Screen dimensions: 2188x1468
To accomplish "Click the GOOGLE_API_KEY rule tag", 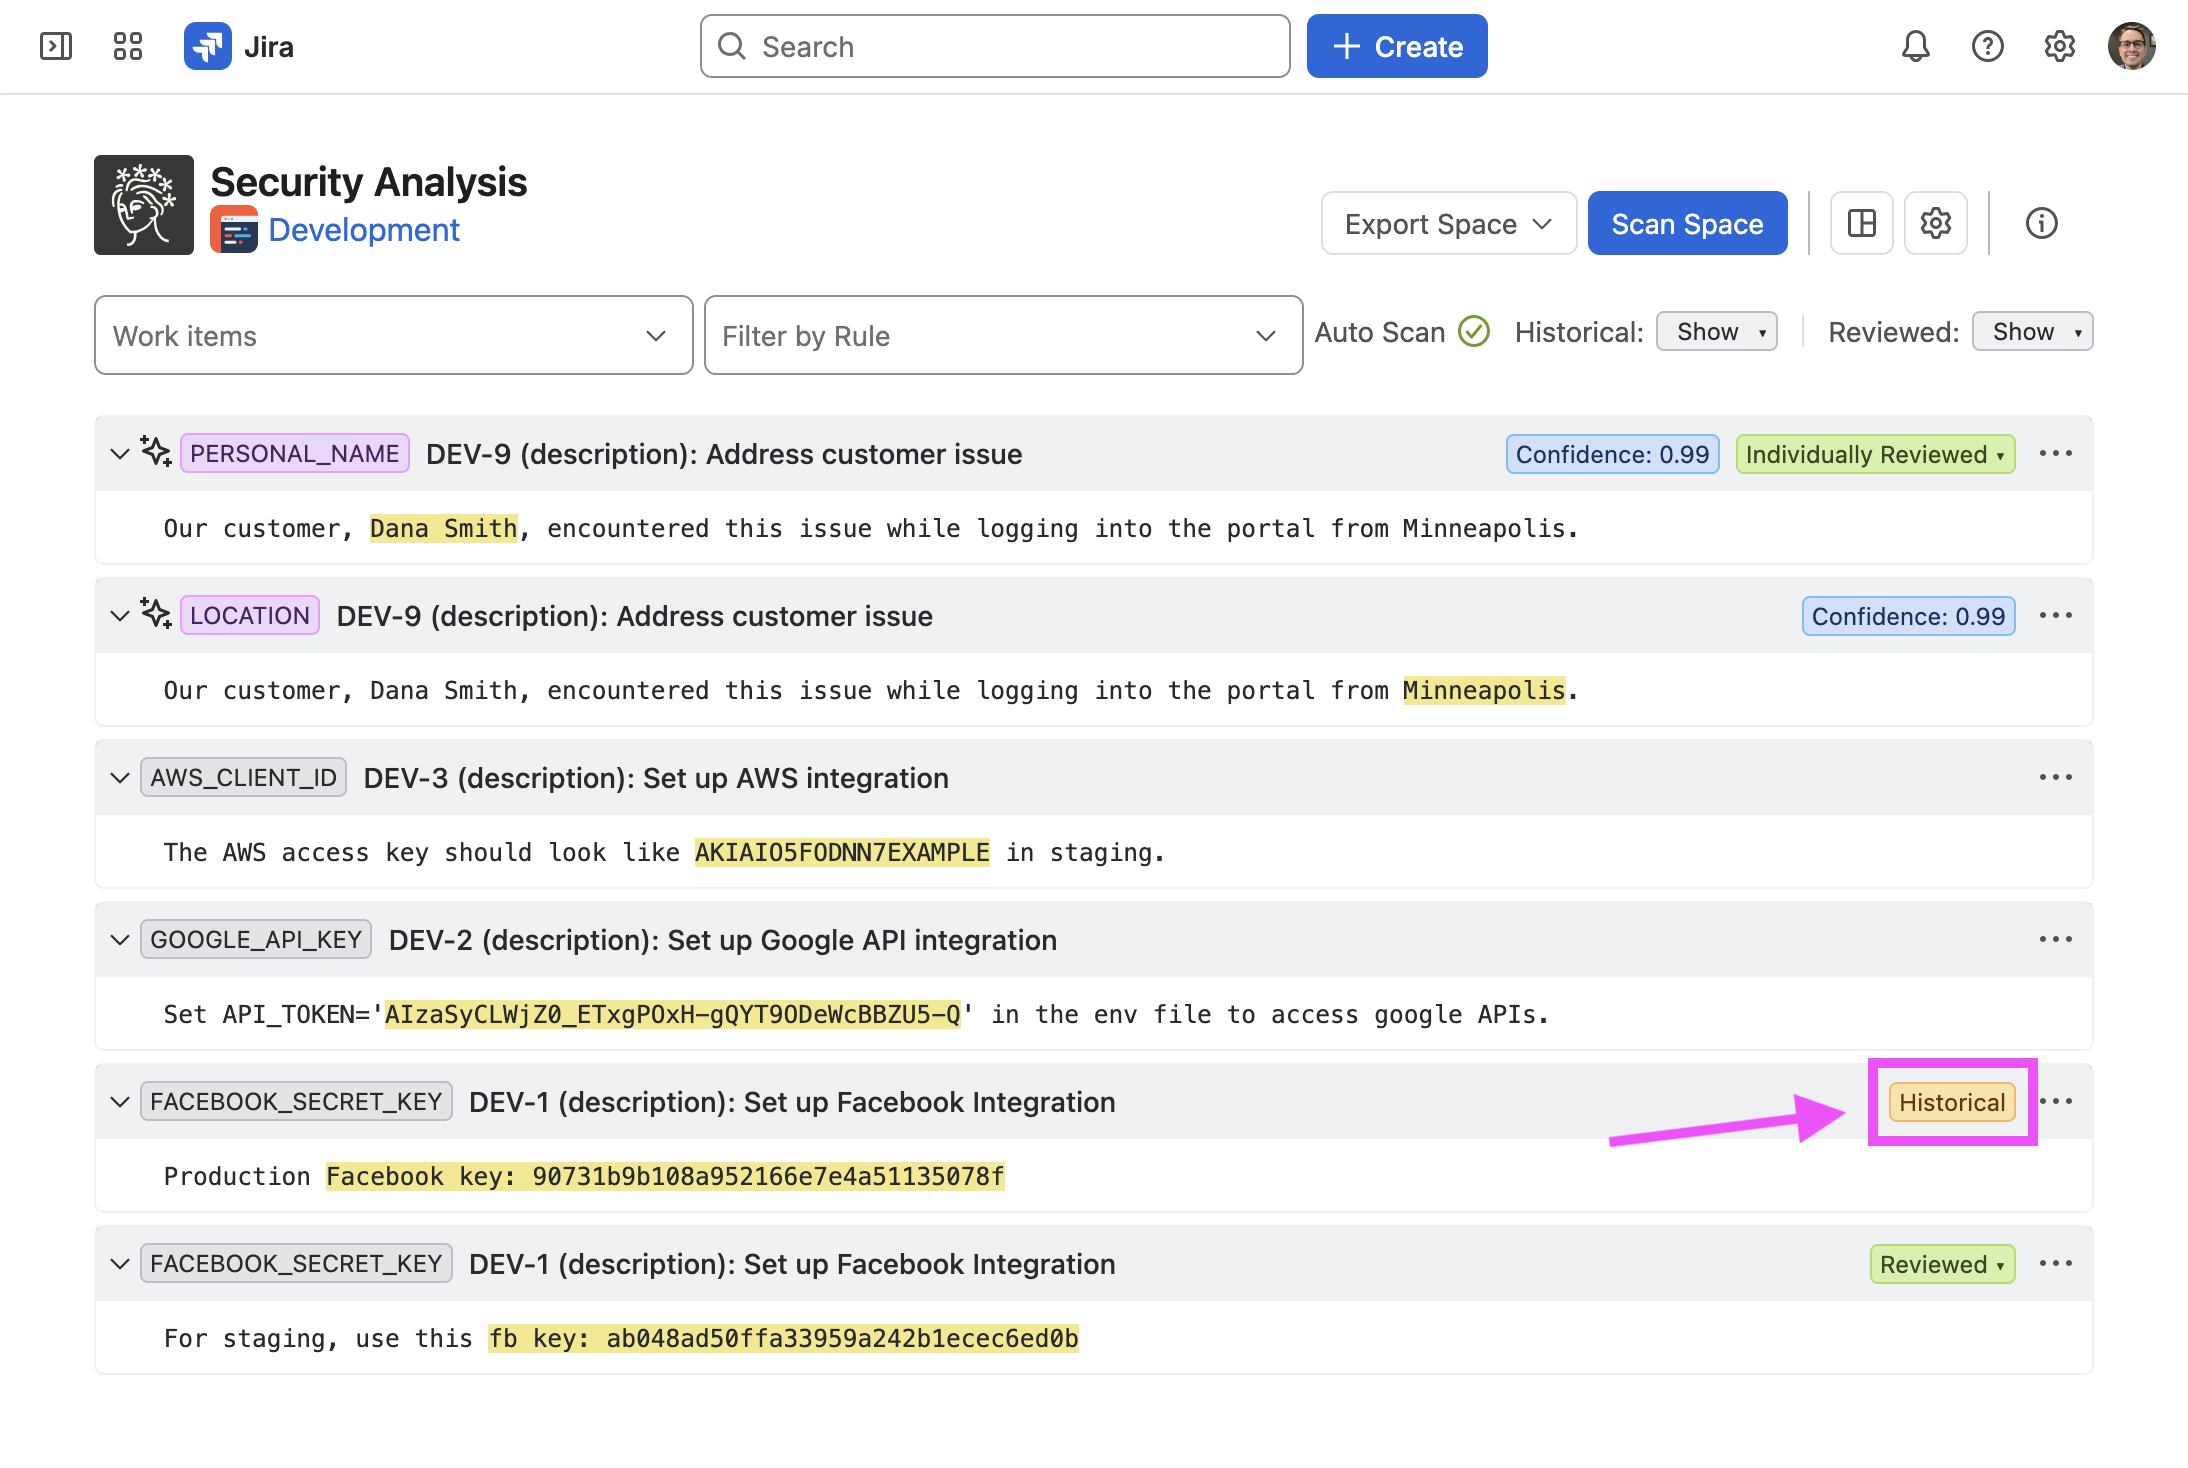I will [256, 940].
